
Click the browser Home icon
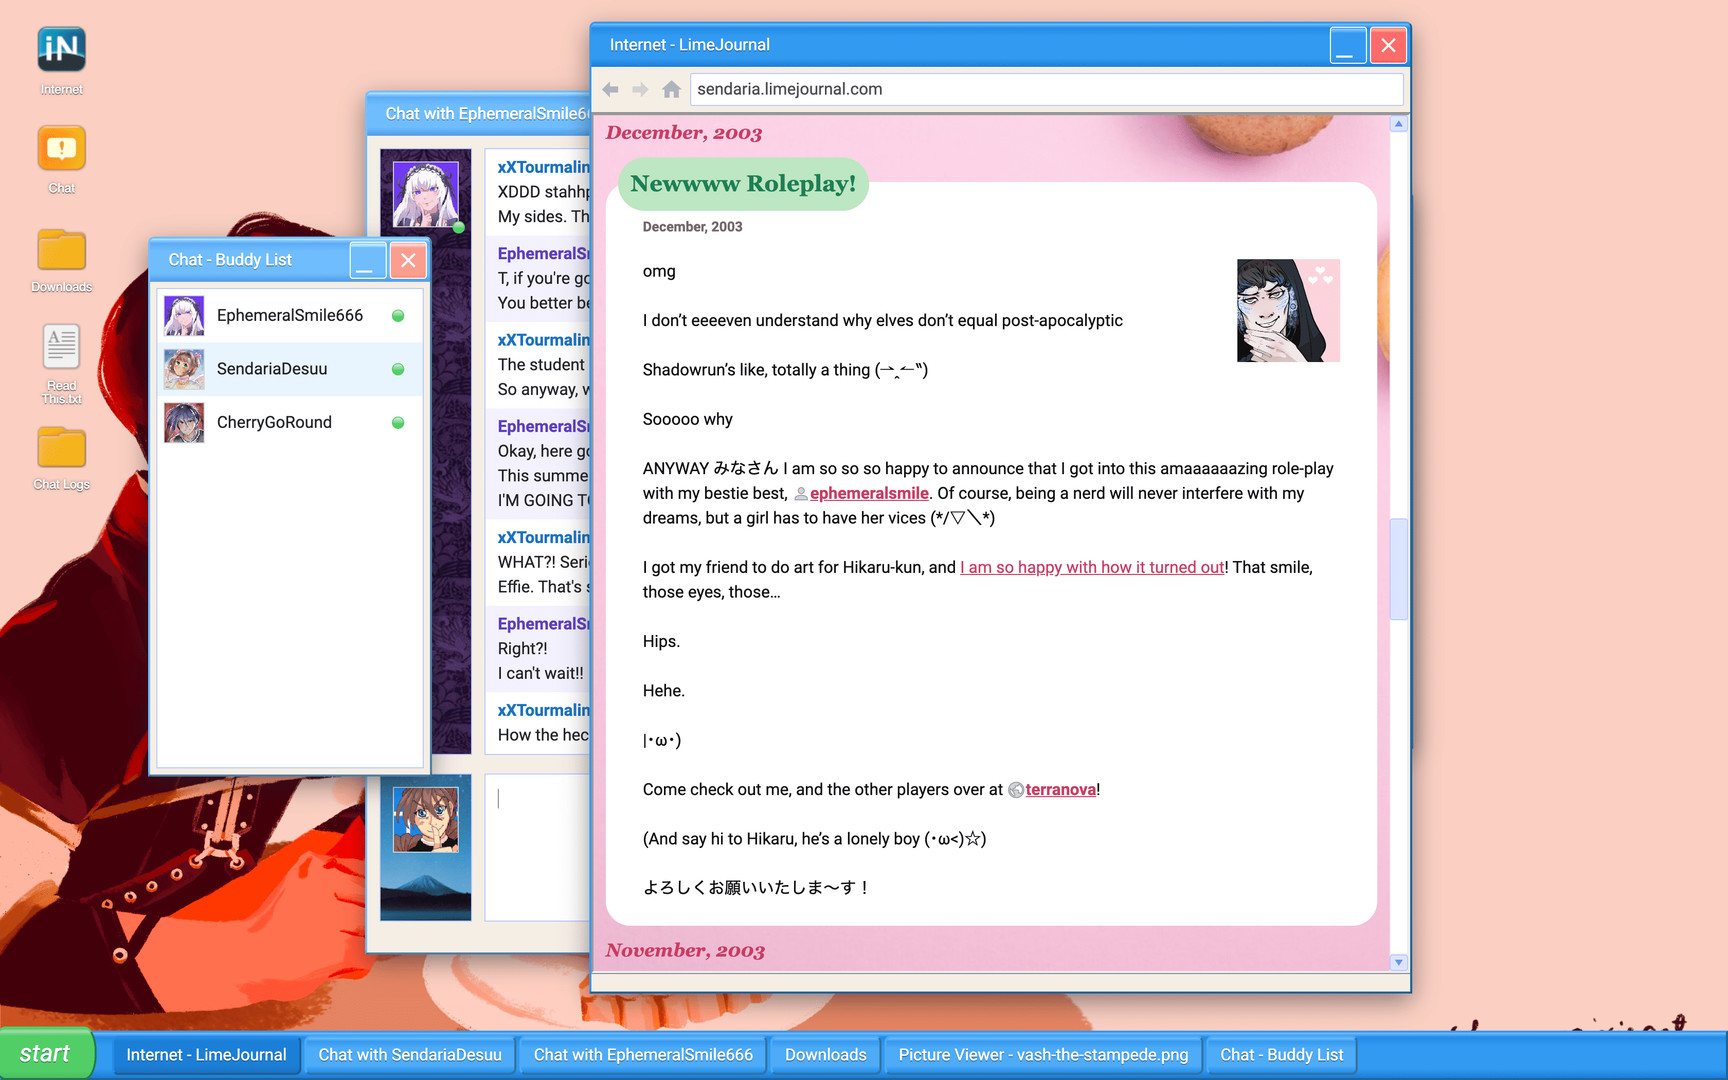(x=670, y=89)
